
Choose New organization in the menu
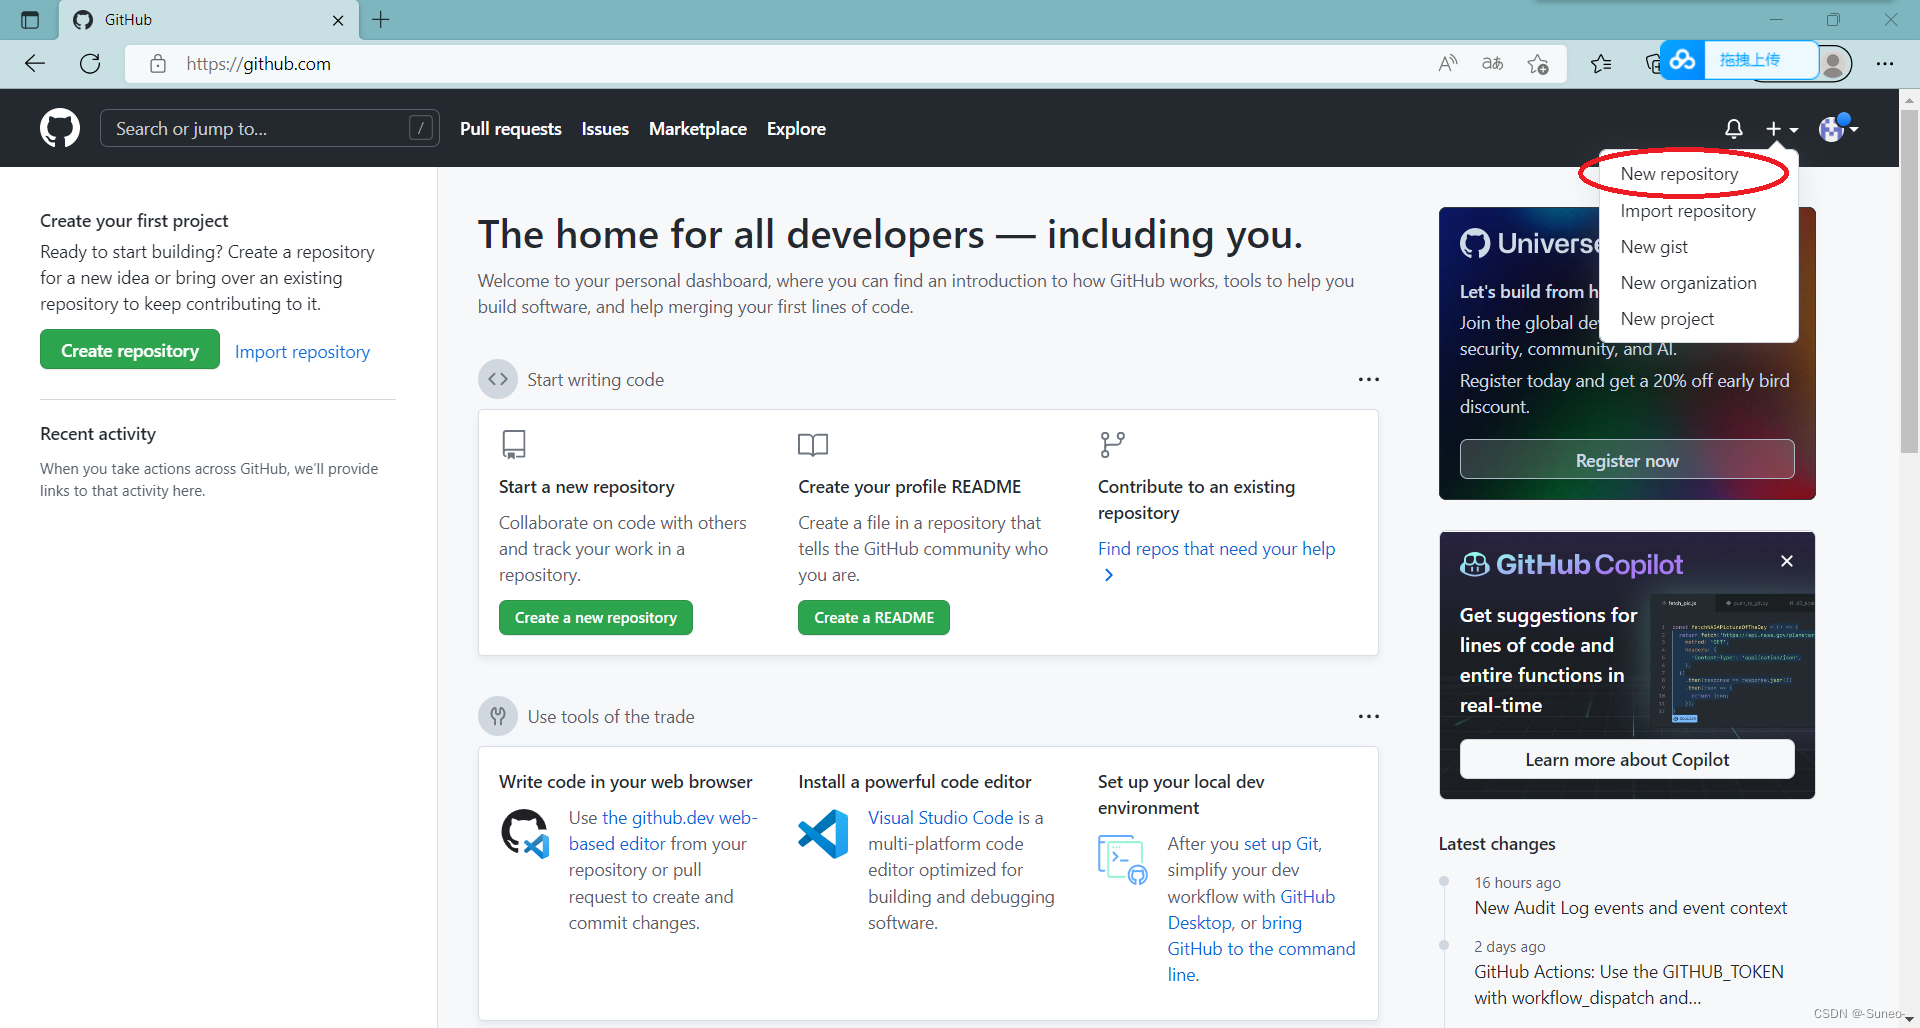(x=1689, y=283)
